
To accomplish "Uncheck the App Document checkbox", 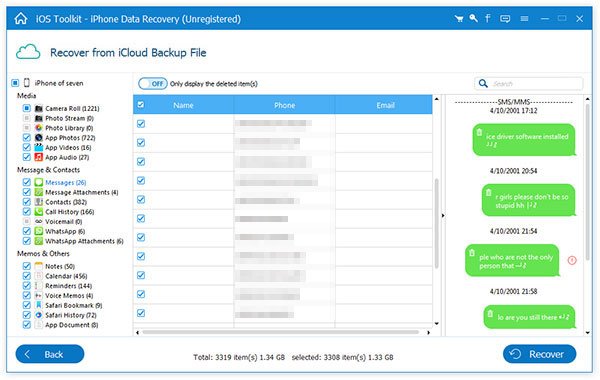I will coord(26,325).
